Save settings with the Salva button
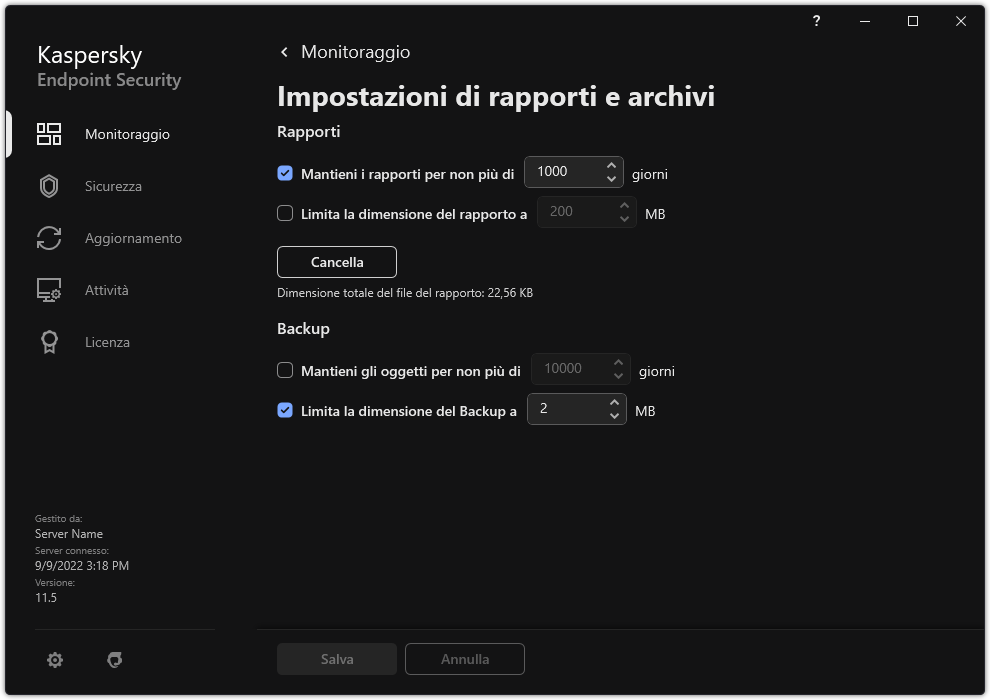The width and height of the screenshot is (990, 700). coord(336,658)
